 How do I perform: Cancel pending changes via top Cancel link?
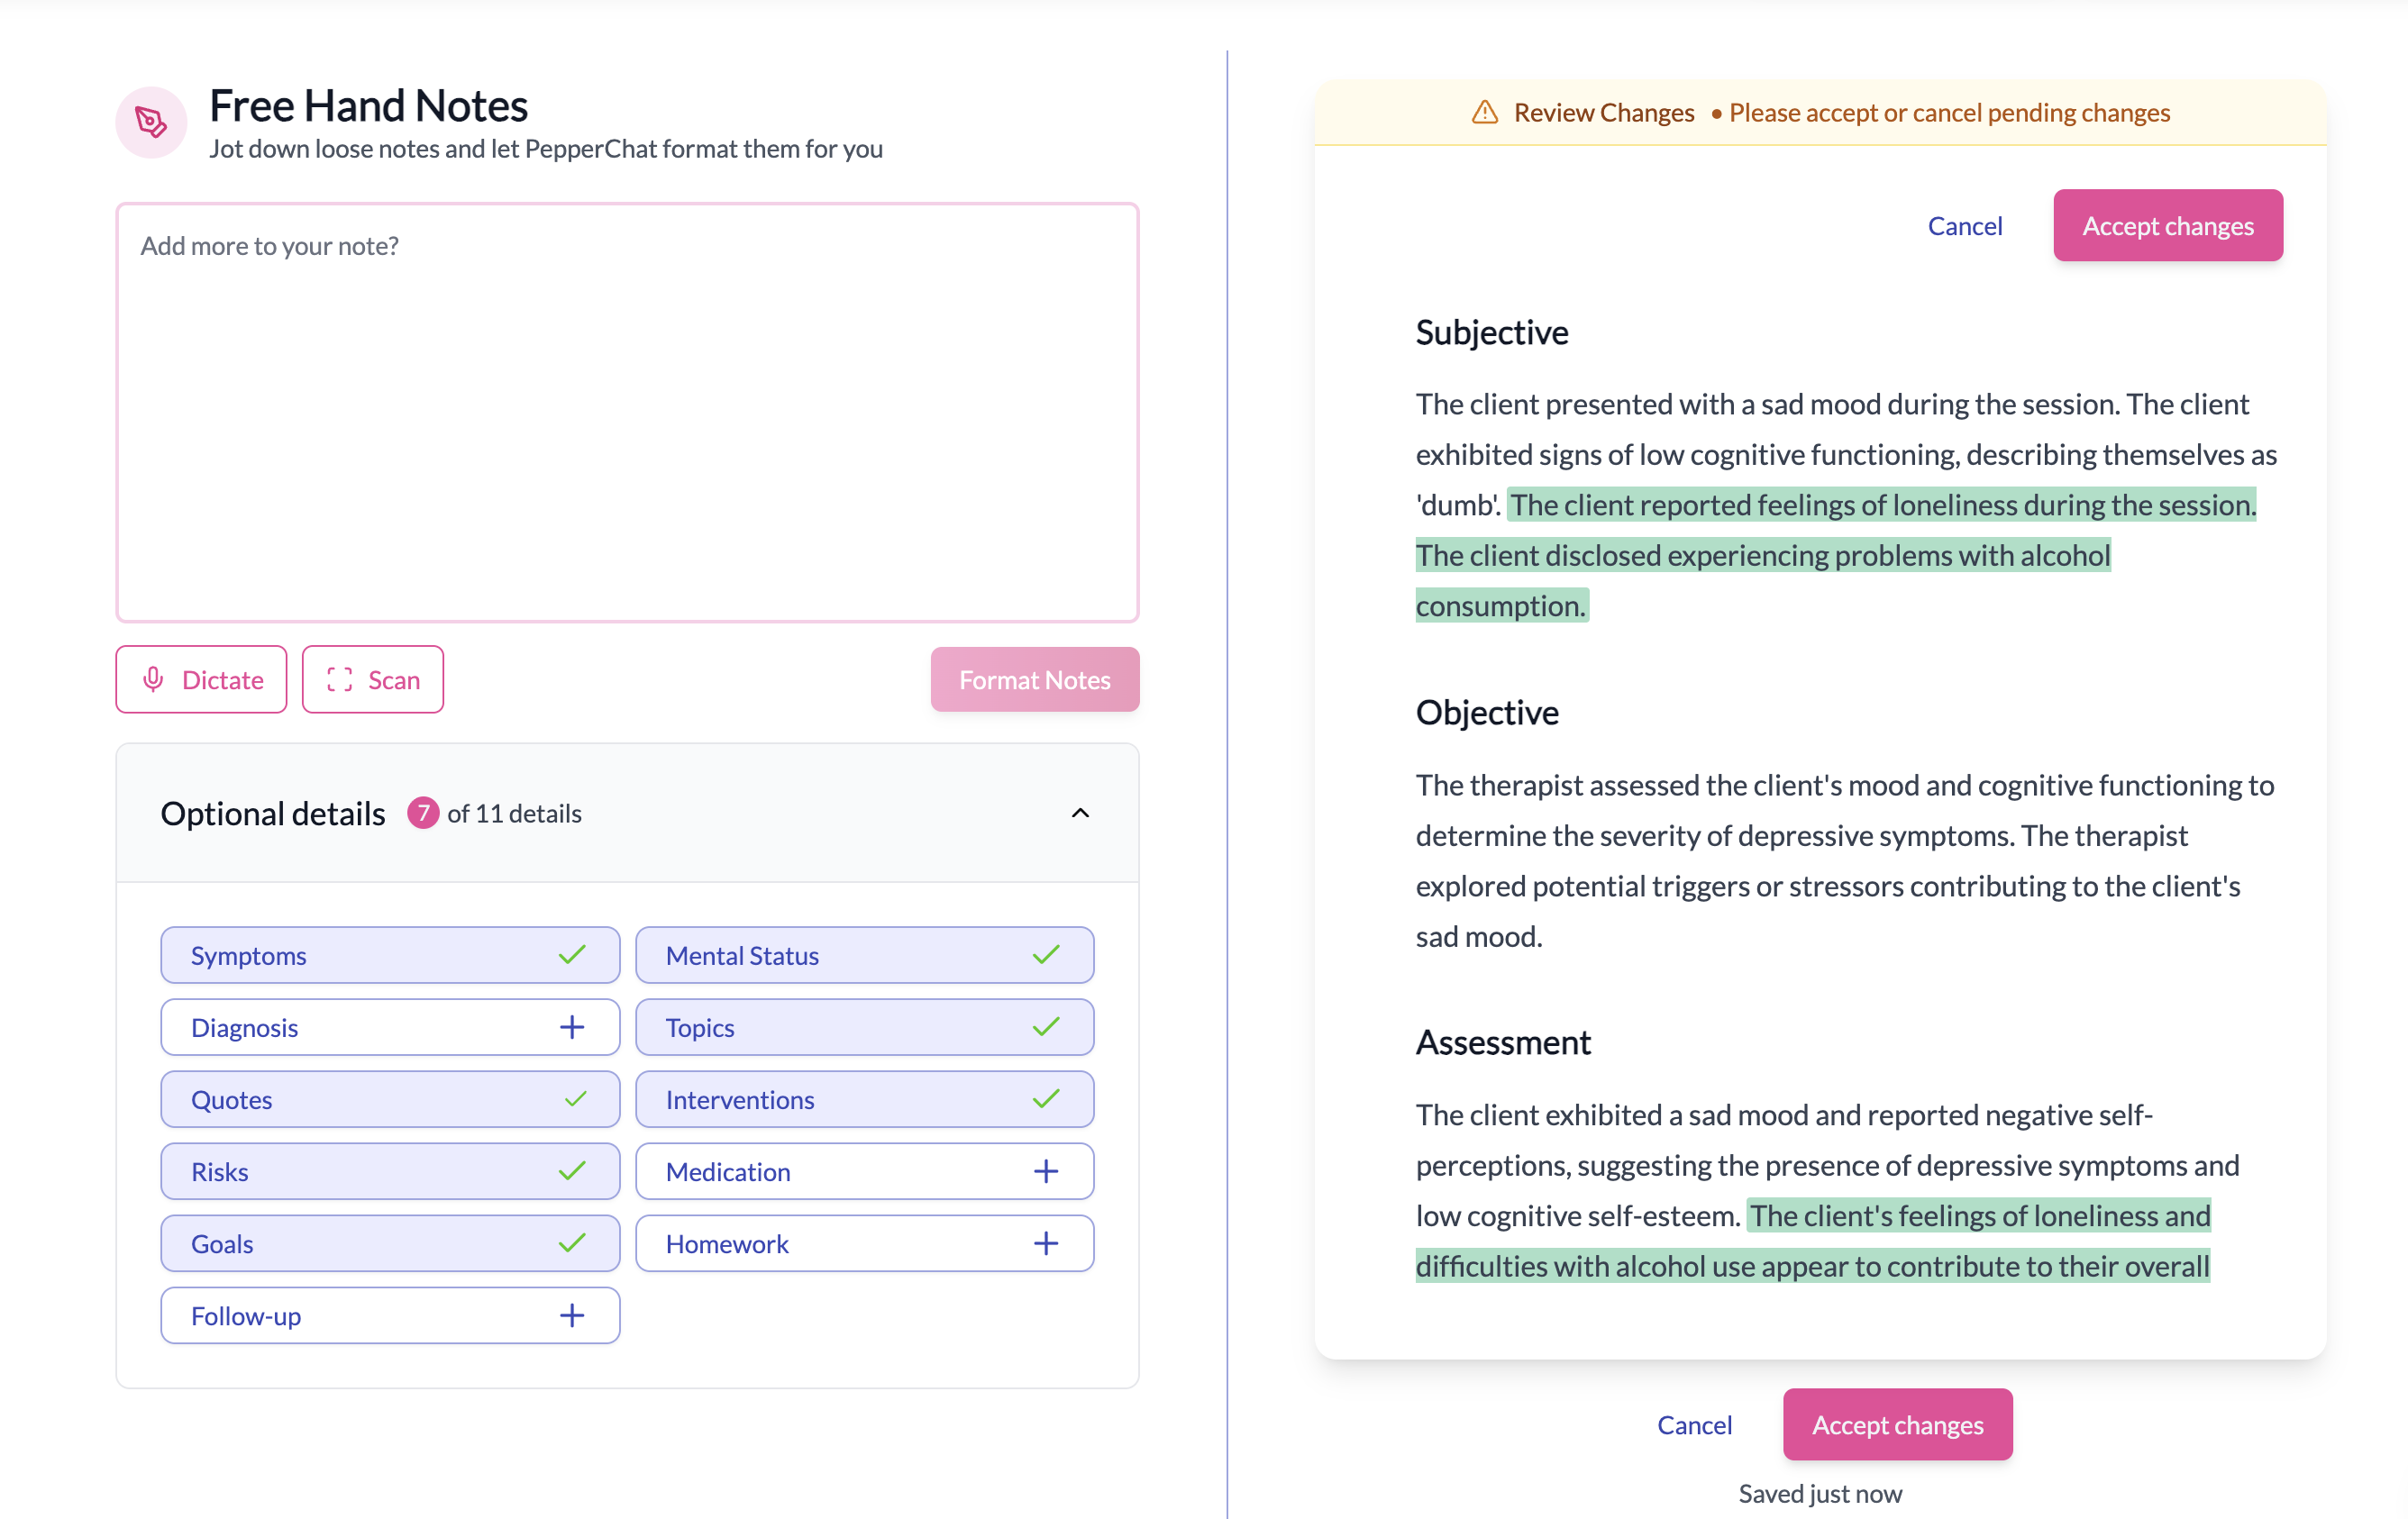pos(1963,225)
